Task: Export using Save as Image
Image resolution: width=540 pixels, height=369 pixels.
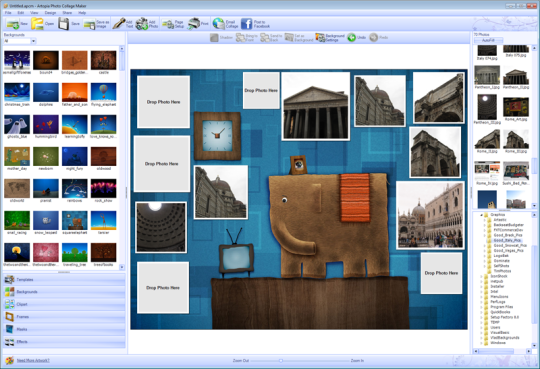Action: tap(96, 24)
